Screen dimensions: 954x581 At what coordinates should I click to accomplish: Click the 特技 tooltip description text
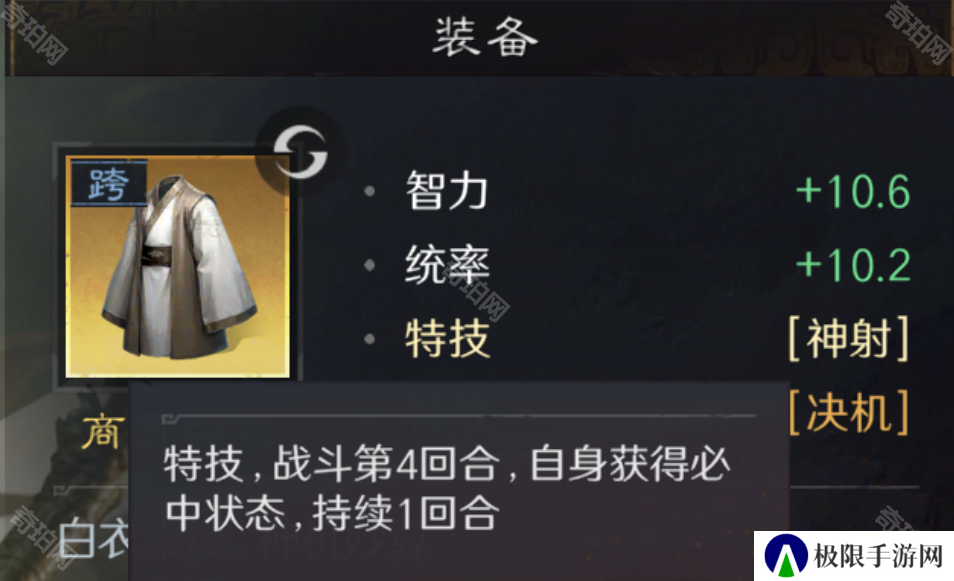pyautogui.click(x=447, y=488)
